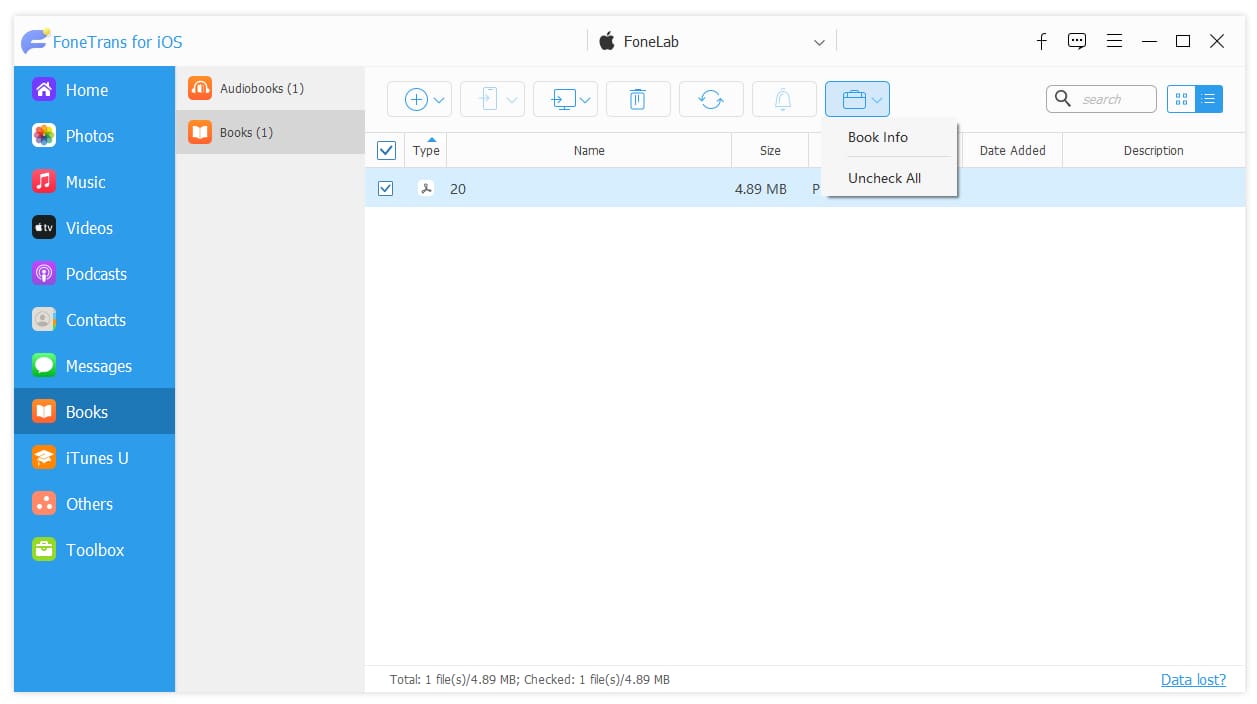
Task: Open the Facebook icon in title bar
Action: 1041,41
